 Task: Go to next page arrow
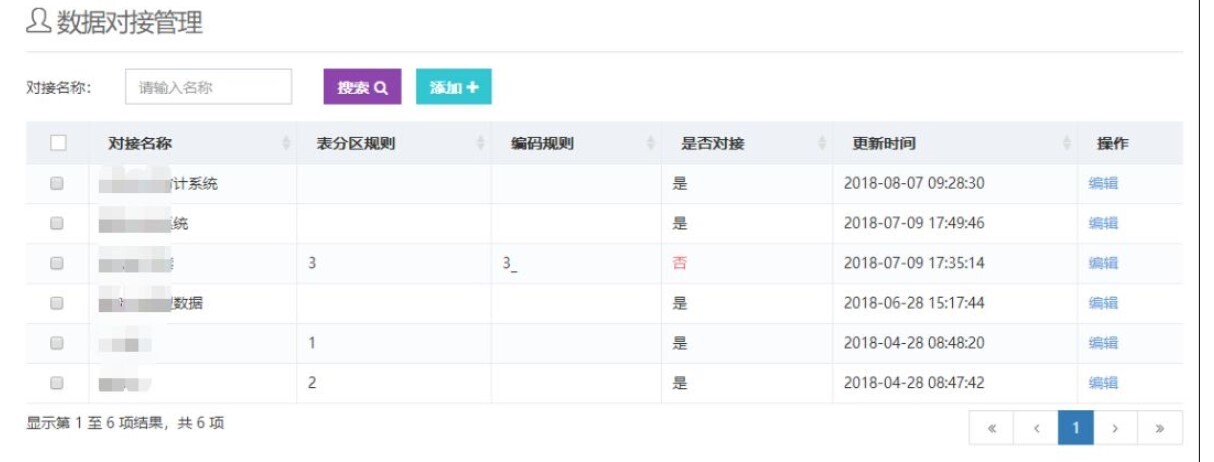[x=1115, y=428]
